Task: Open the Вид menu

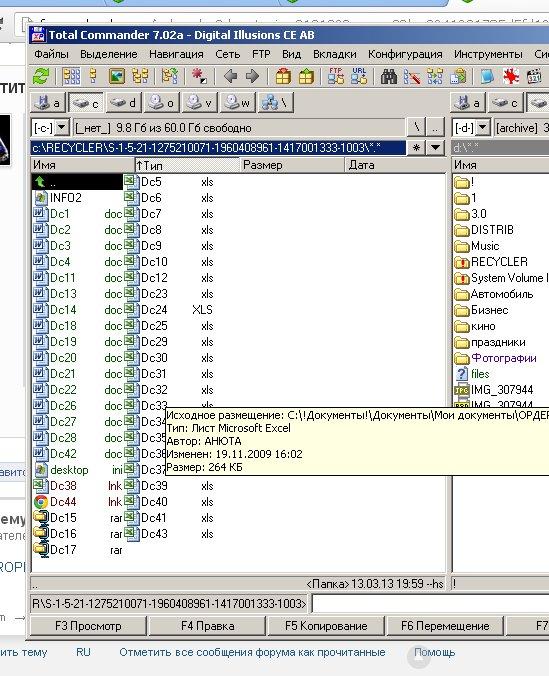Action: tap(292, 54)
